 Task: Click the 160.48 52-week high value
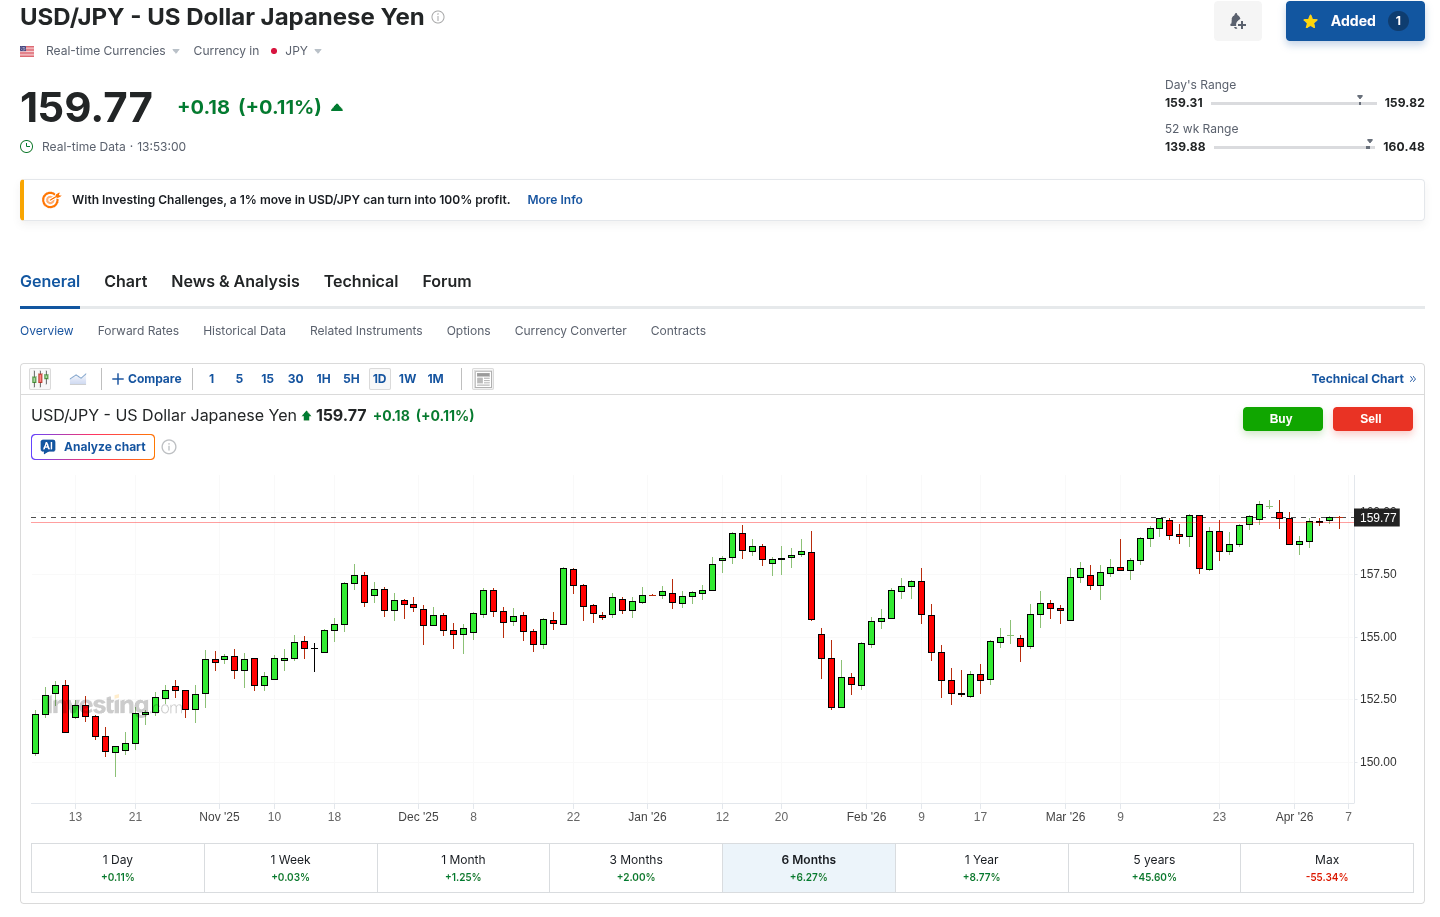tap(1404, 147)
